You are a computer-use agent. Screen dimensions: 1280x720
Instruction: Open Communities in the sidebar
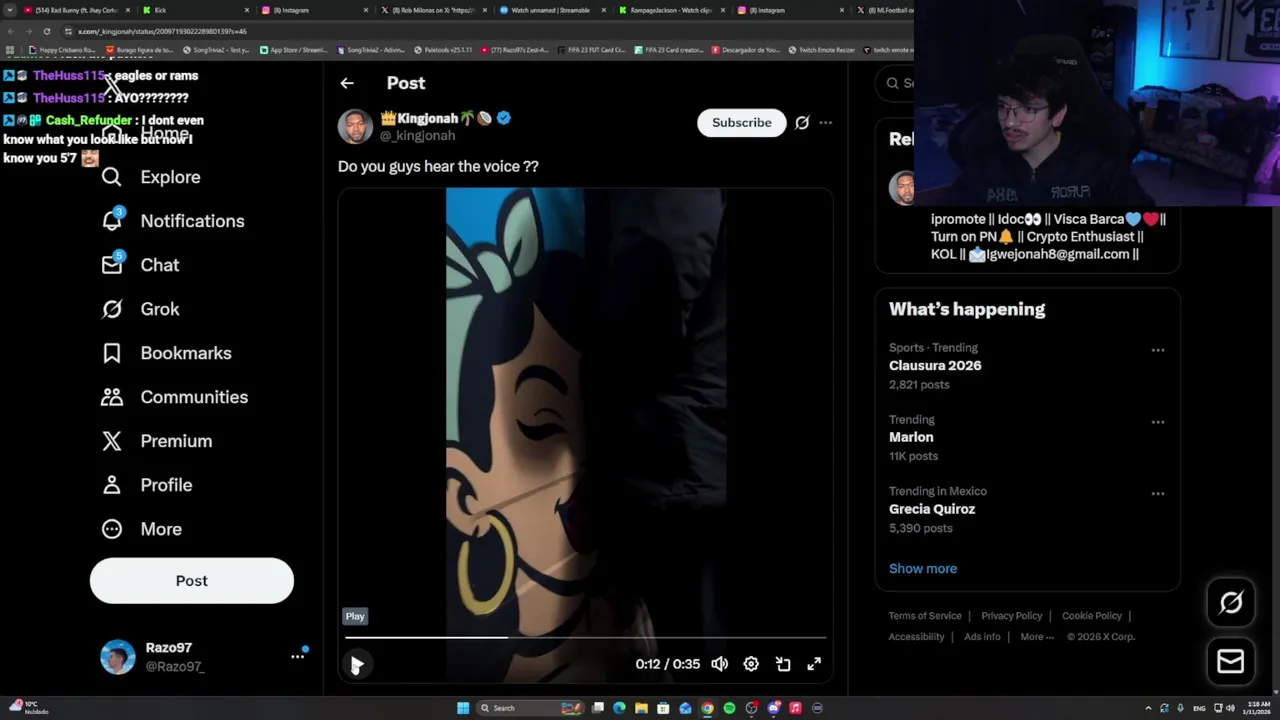pyautogui.click(x=174, y=397)
